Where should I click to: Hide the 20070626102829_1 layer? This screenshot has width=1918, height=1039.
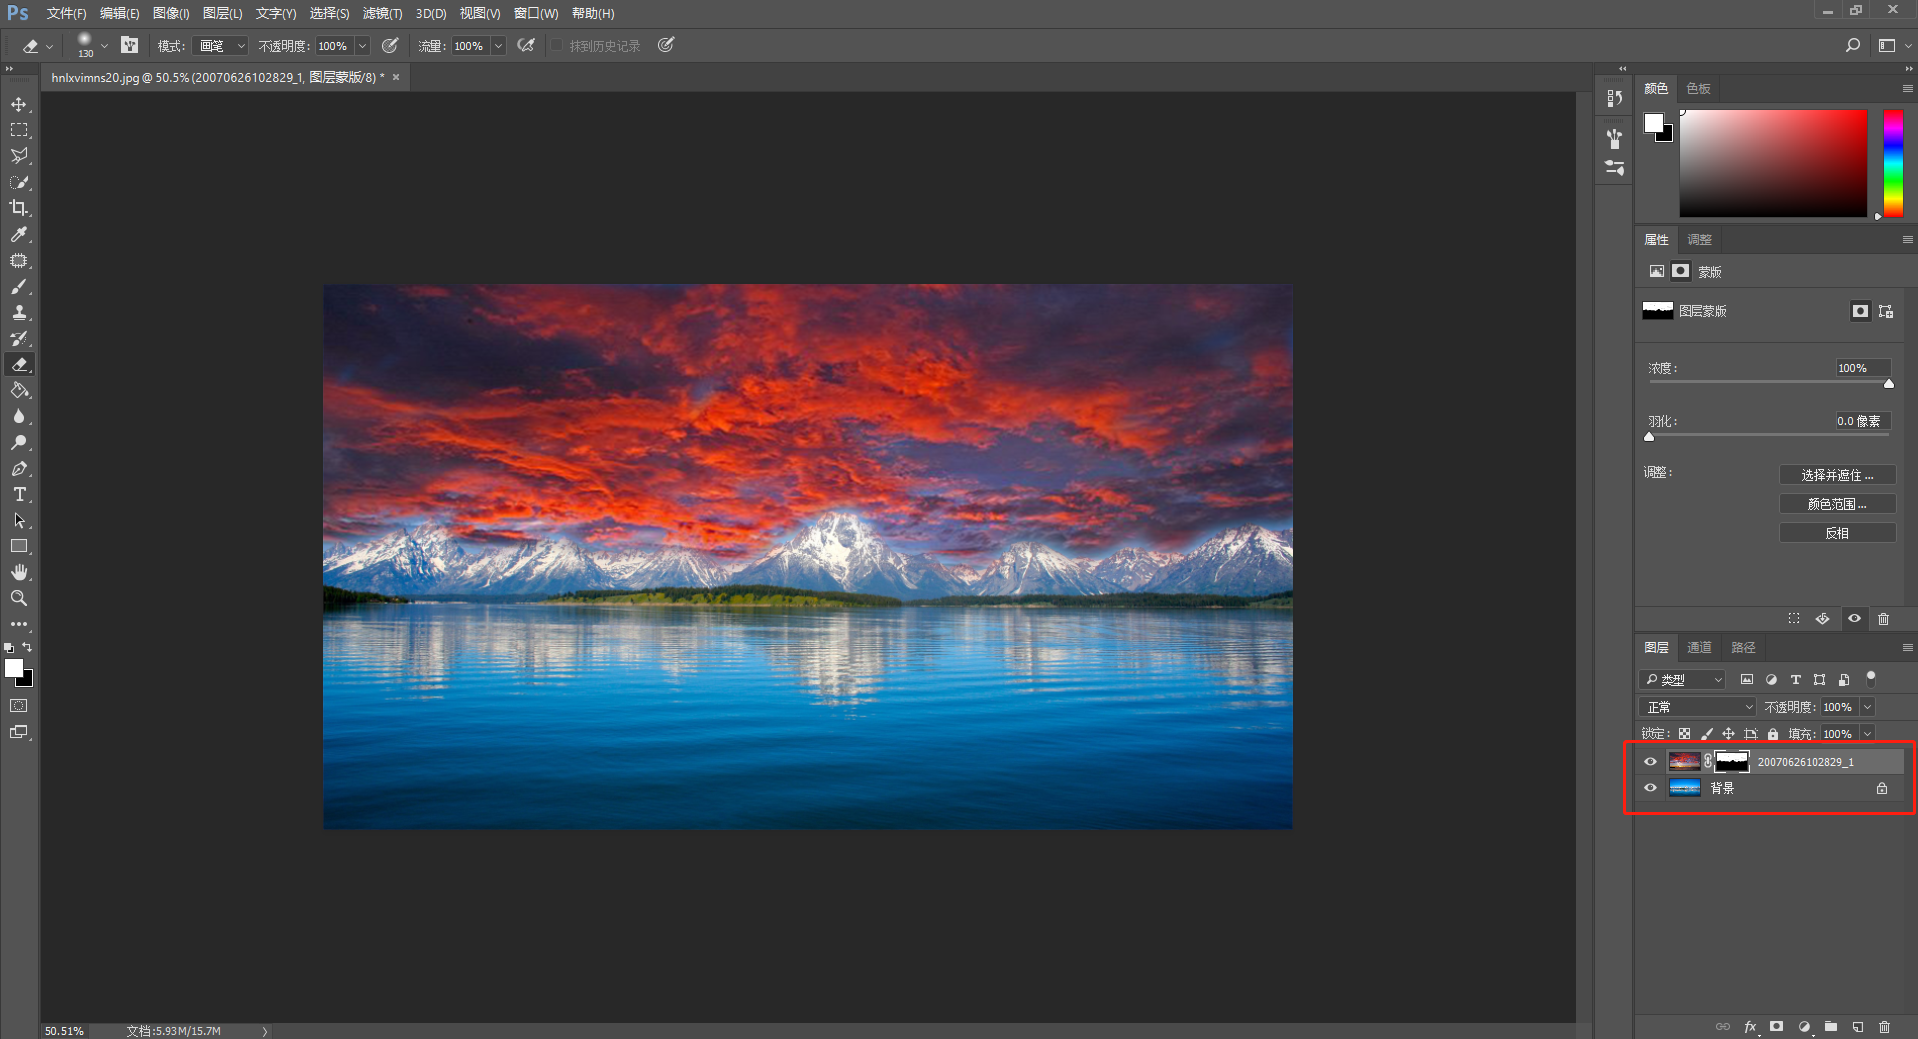point(1651,762)
